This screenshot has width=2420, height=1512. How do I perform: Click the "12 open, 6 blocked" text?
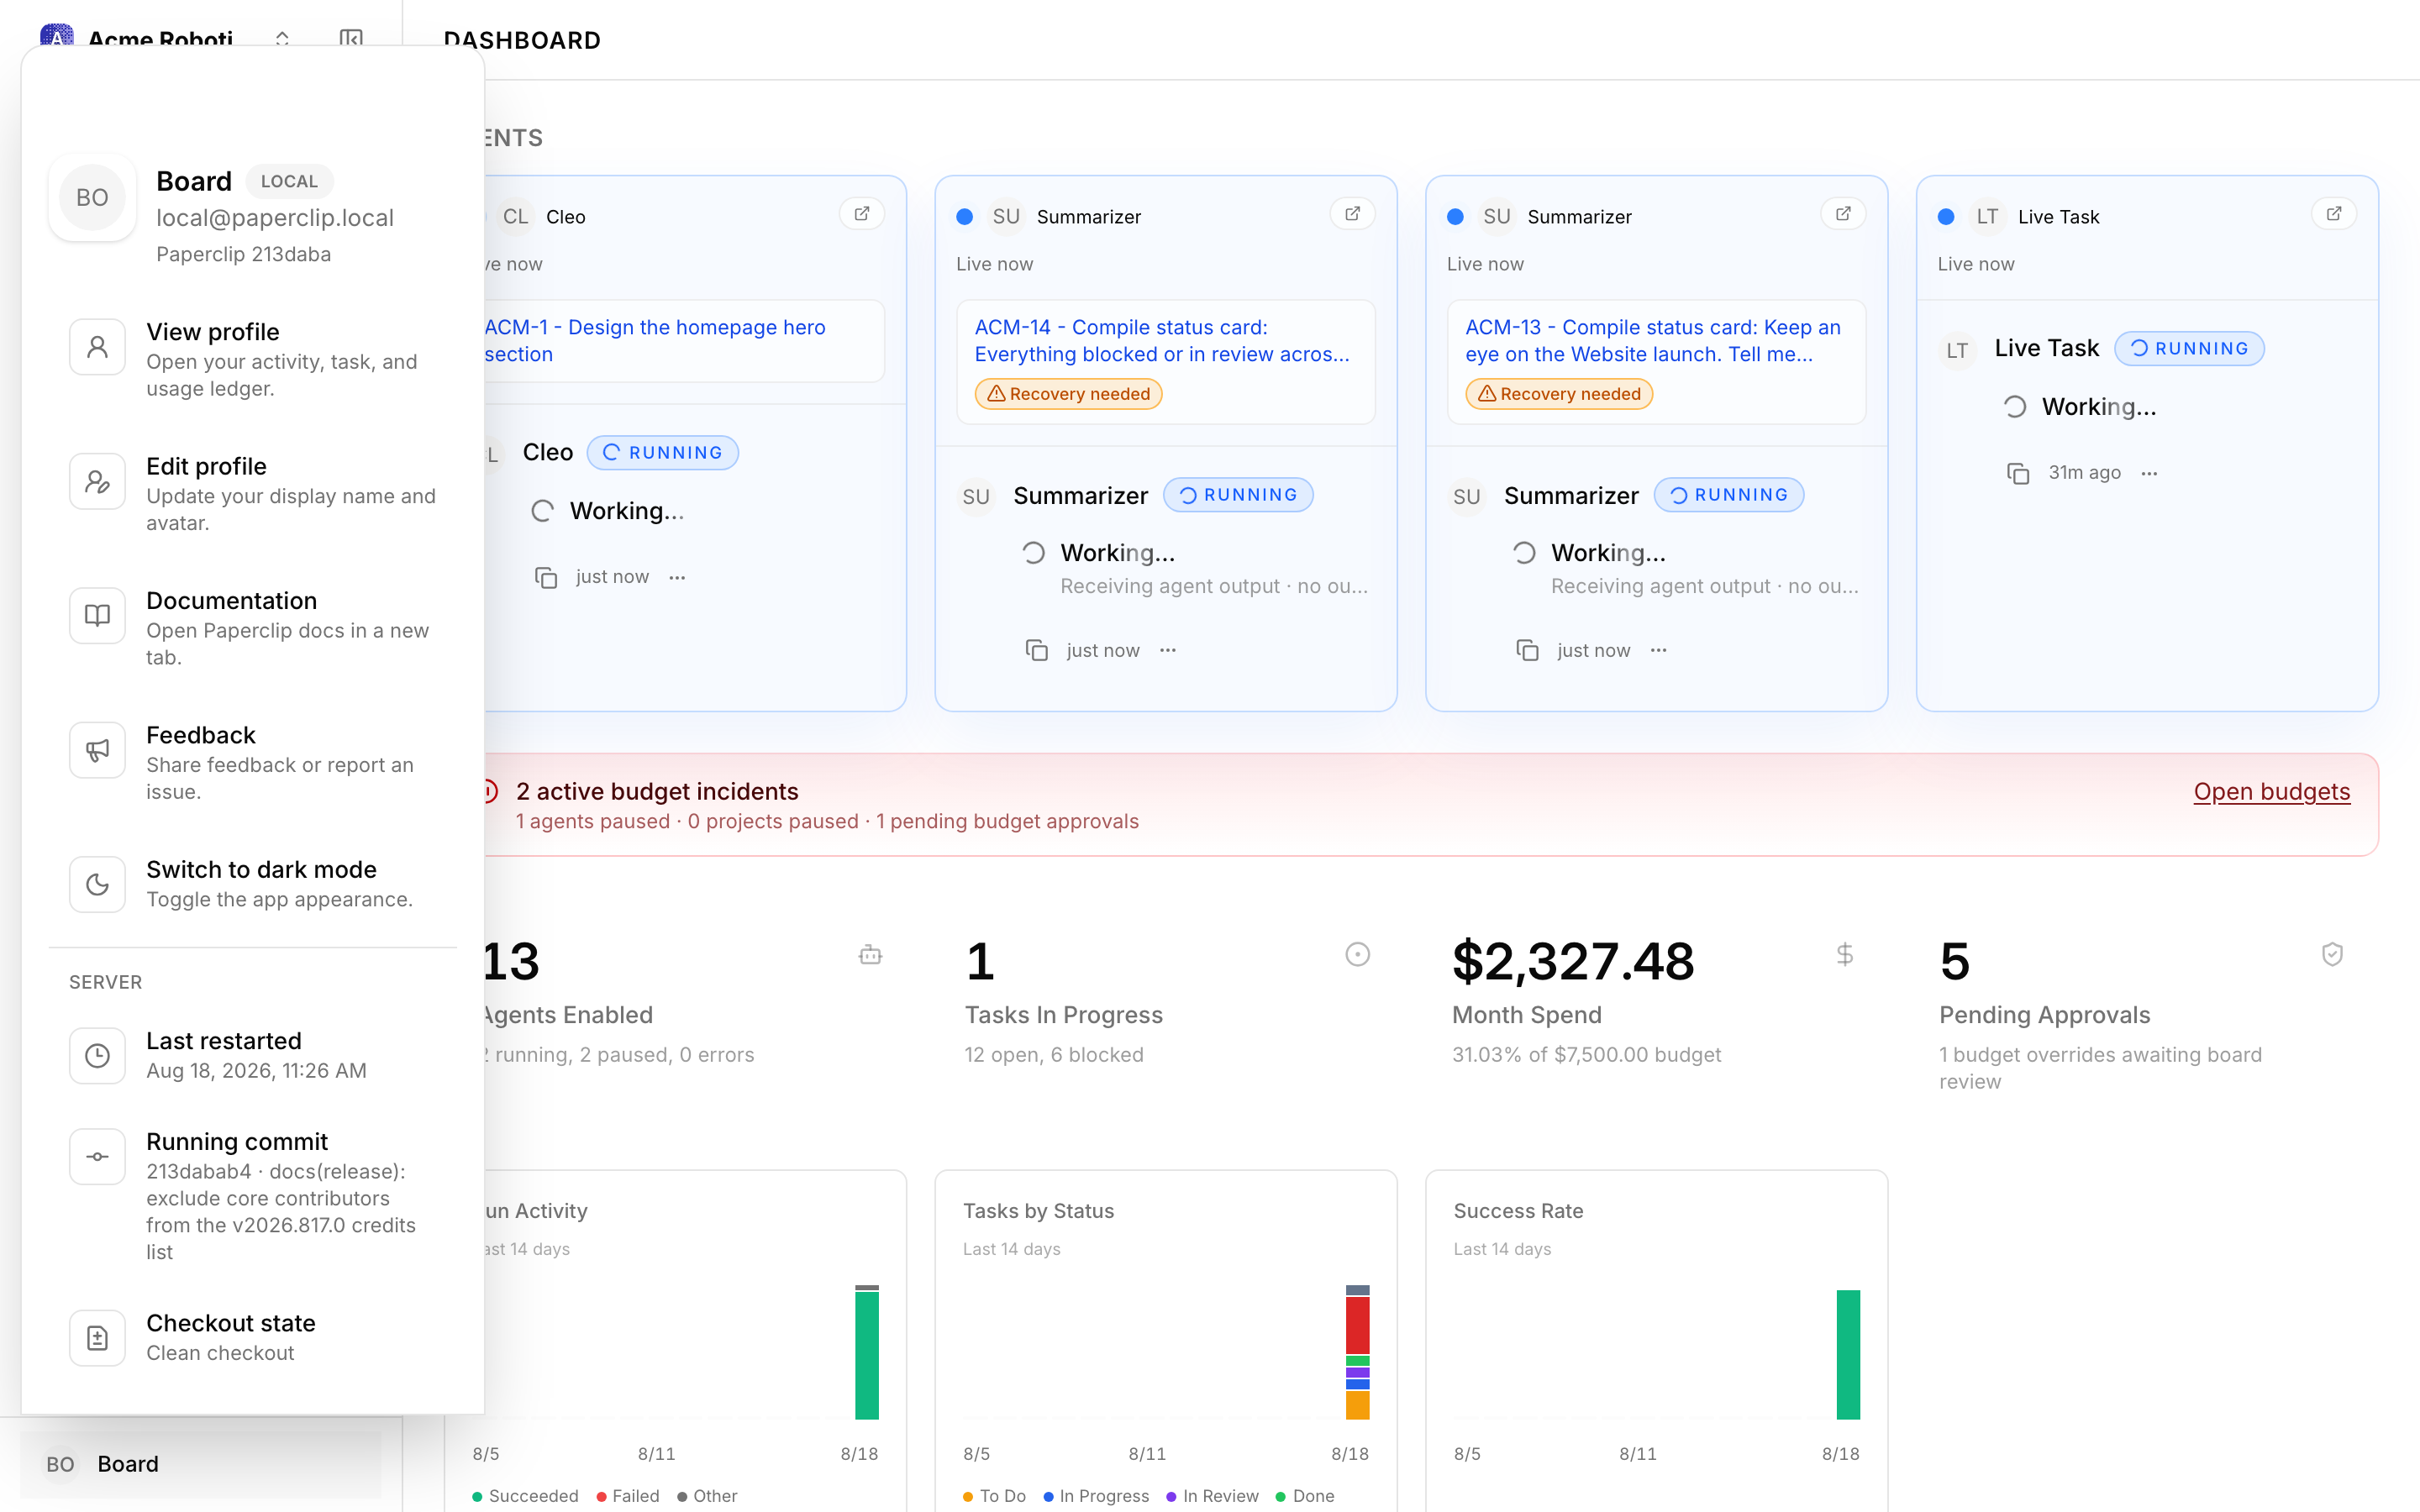click(x=1053, y=1055)
